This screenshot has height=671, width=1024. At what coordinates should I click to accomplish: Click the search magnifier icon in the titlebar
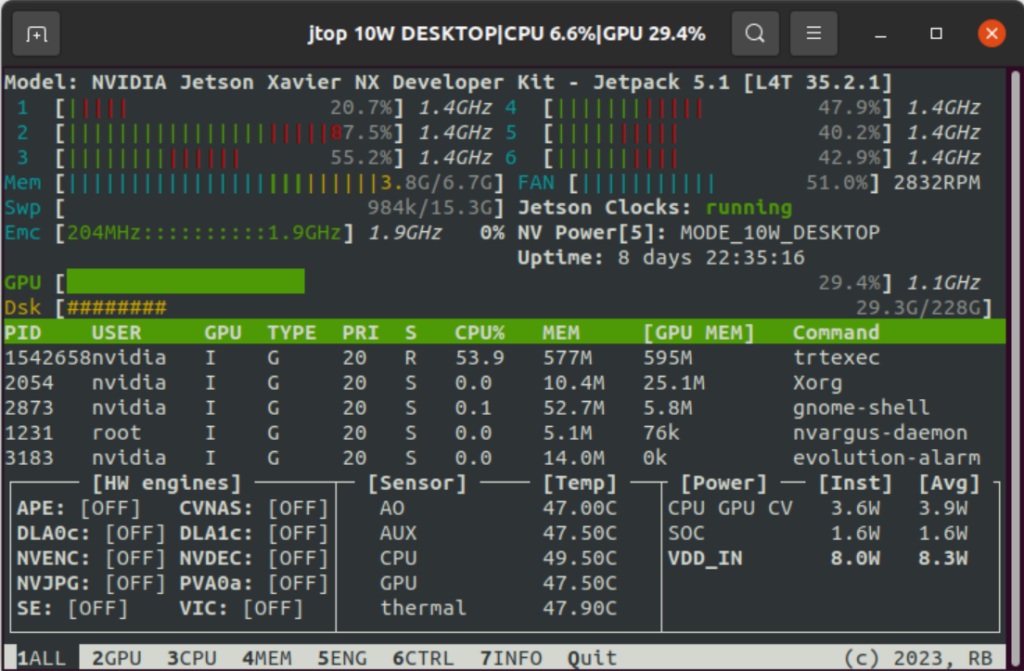point(755,33)
